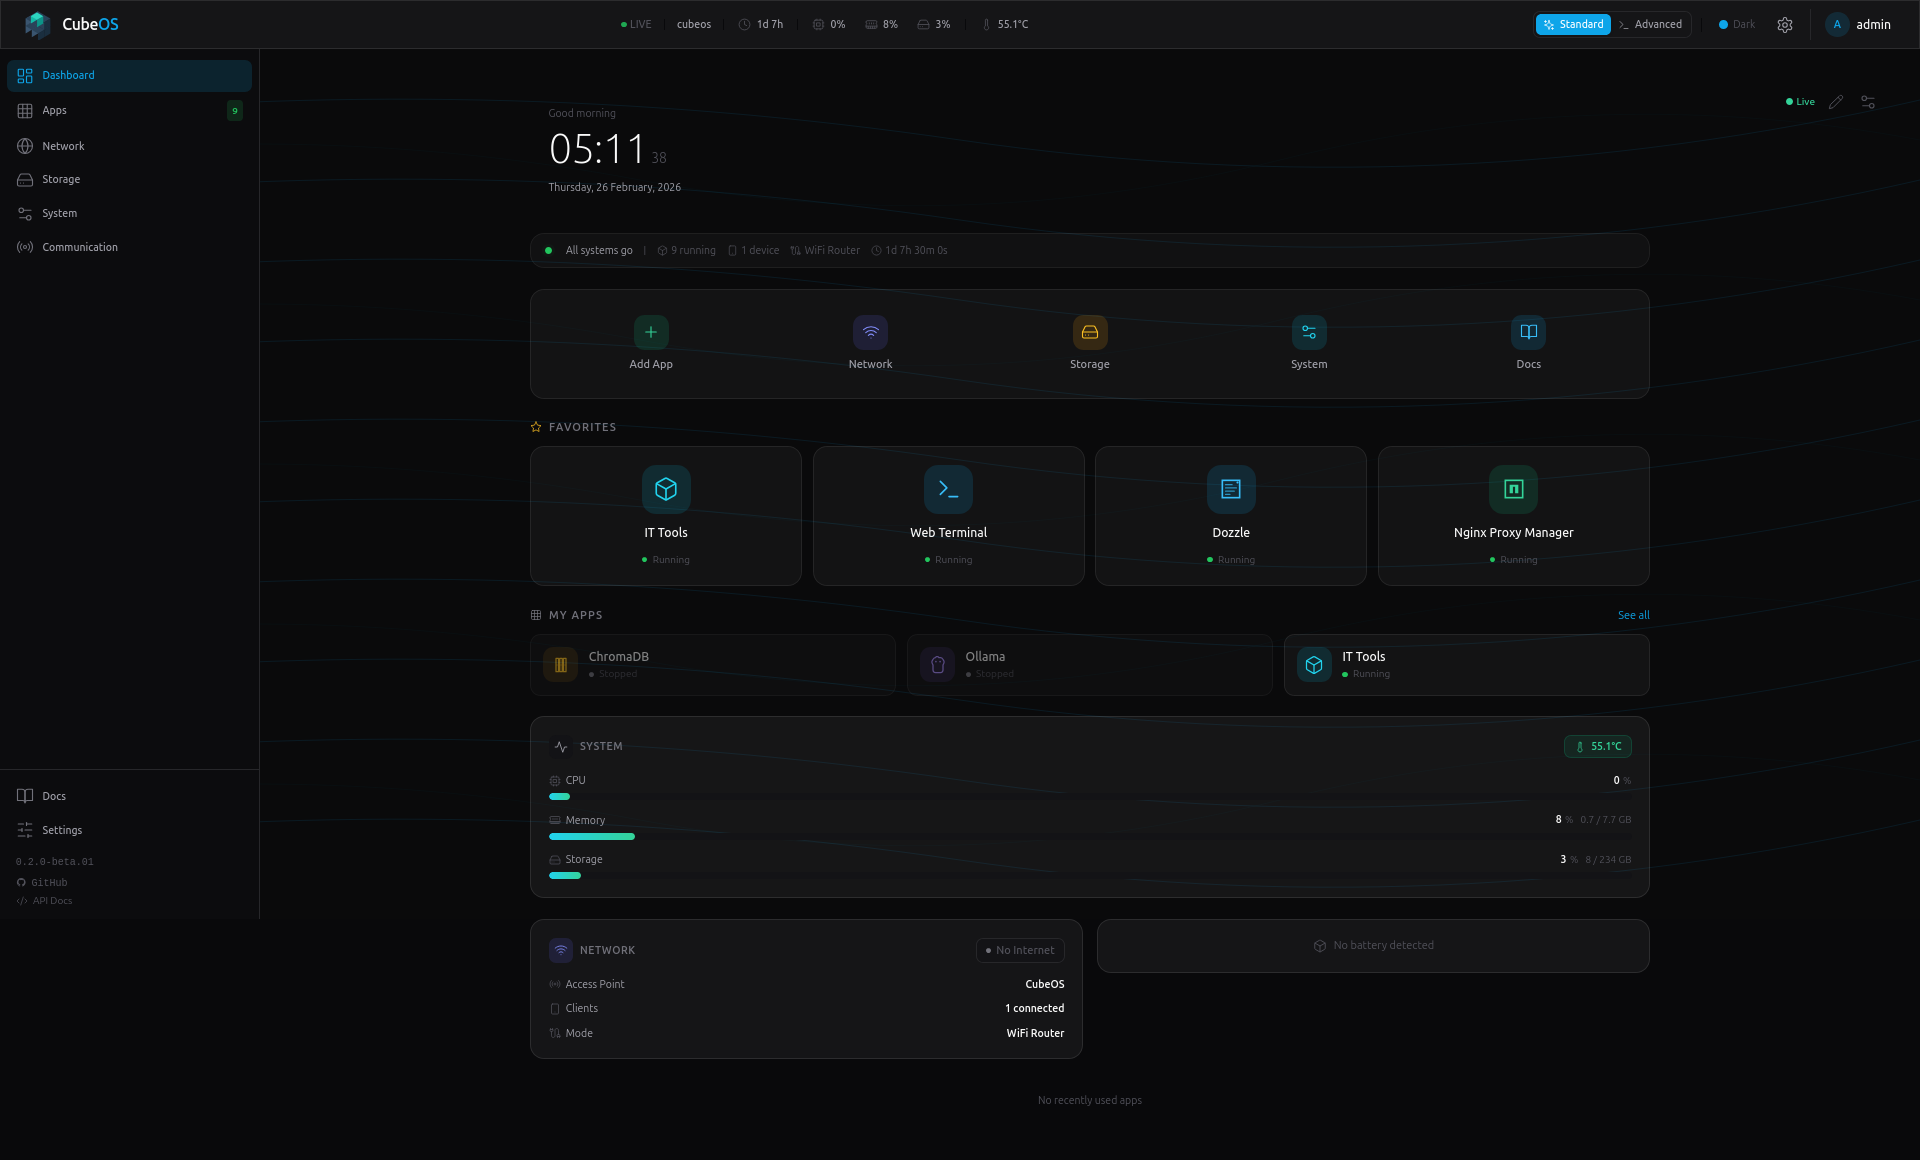Toggle the Dark theme switch
The width and height of the screenshot is (1920, 1160).
pyautogui.click(x=1736, y=25)
